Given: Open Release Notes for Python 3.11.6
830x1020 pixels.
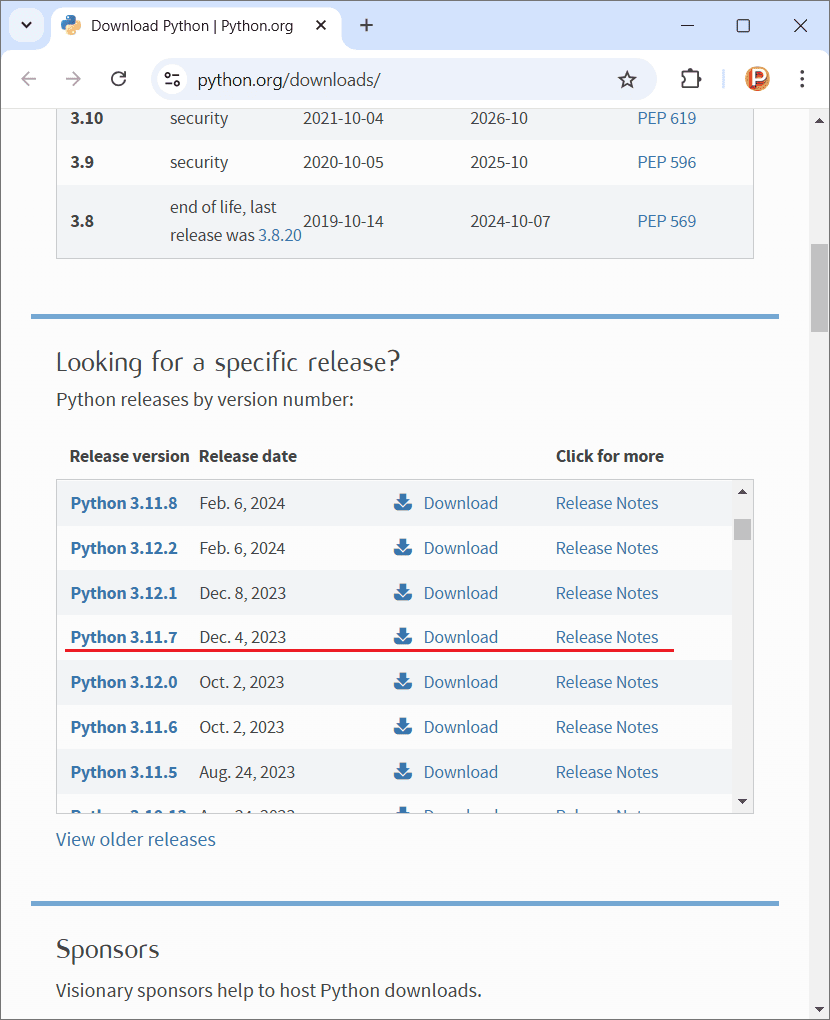Looking at the screenshot, I should 607,727.
